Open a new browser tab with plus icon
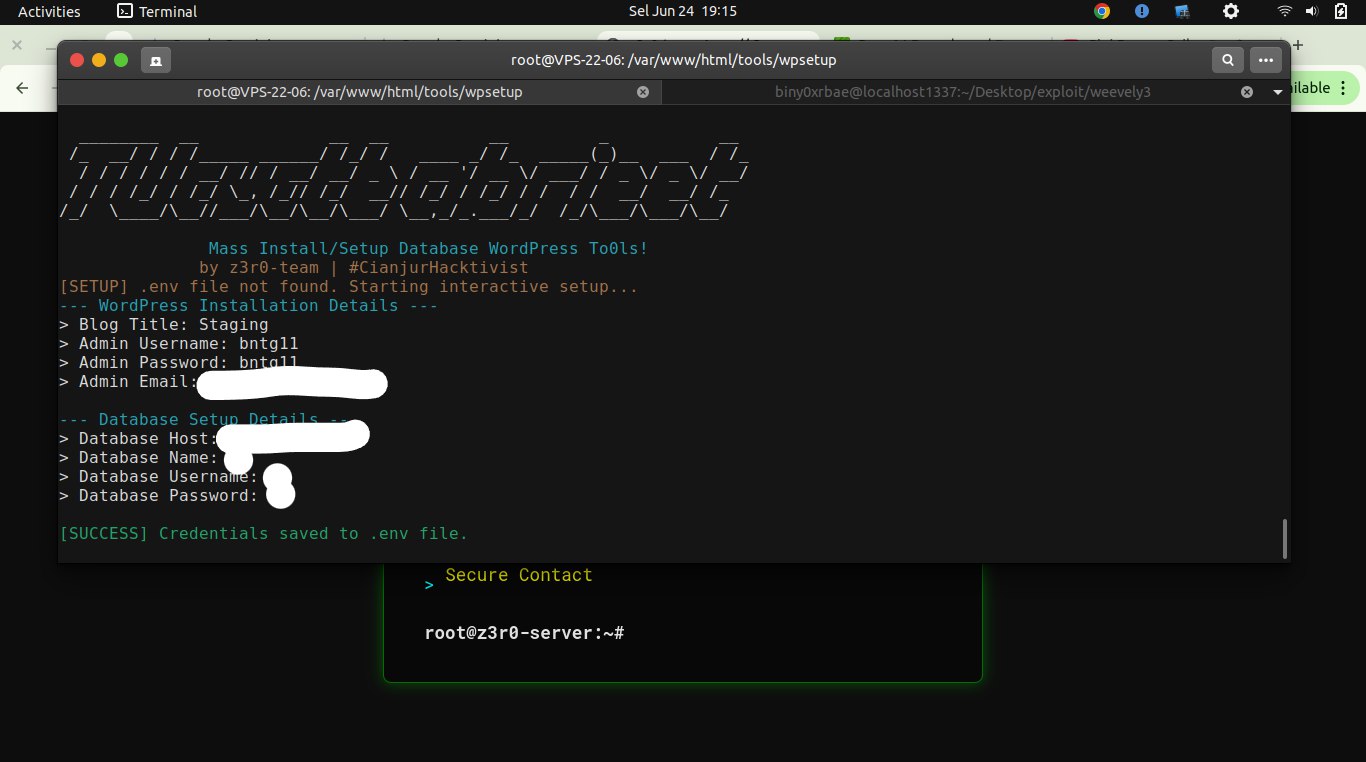 pyautogui.click(x=1298, y=45)
